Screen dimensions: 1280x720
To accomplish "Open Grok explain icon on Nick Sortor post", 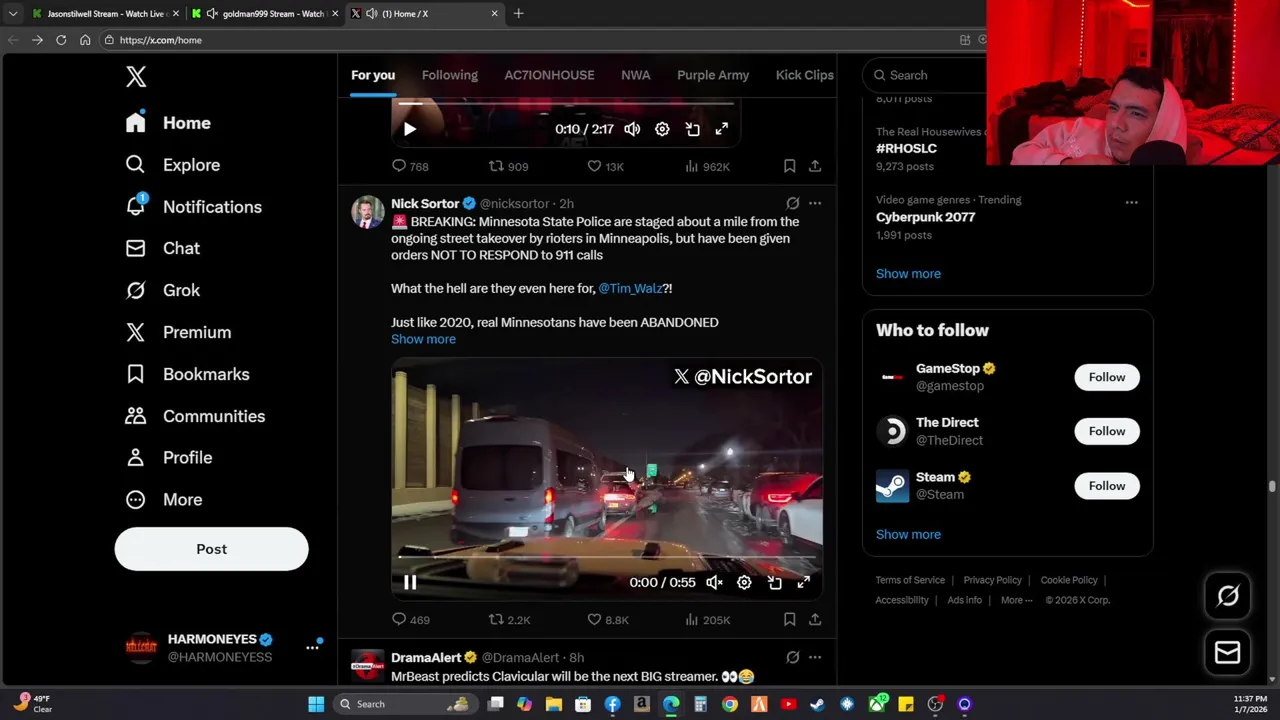I will (792, 203).
